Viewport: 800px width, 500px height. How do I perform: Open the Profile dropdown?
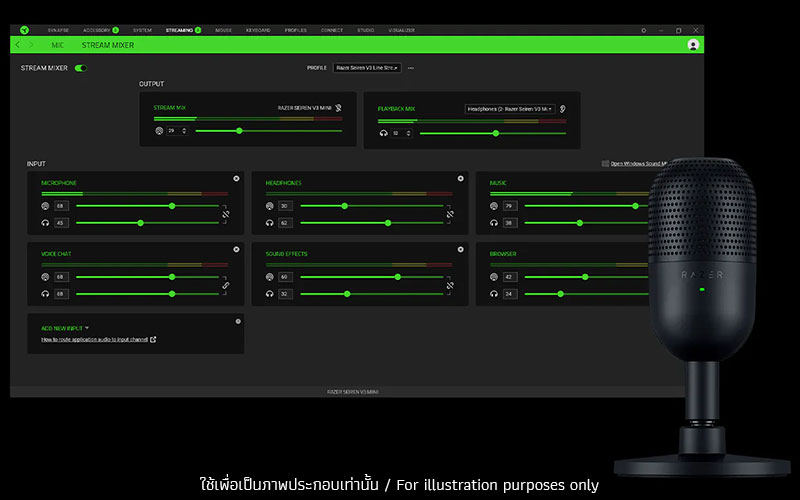tap(367, 68)
